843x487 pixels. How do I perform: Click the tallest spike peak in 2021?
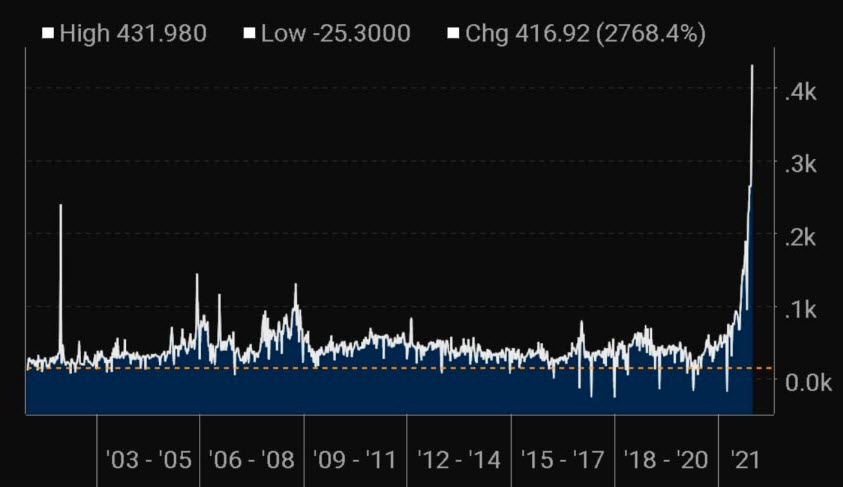752,67
